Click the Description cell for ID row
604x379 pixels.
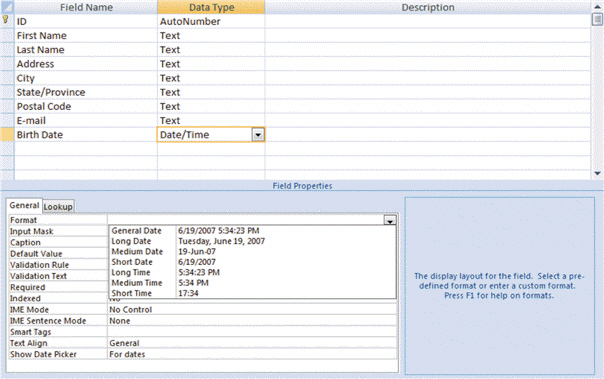point(428,22)
